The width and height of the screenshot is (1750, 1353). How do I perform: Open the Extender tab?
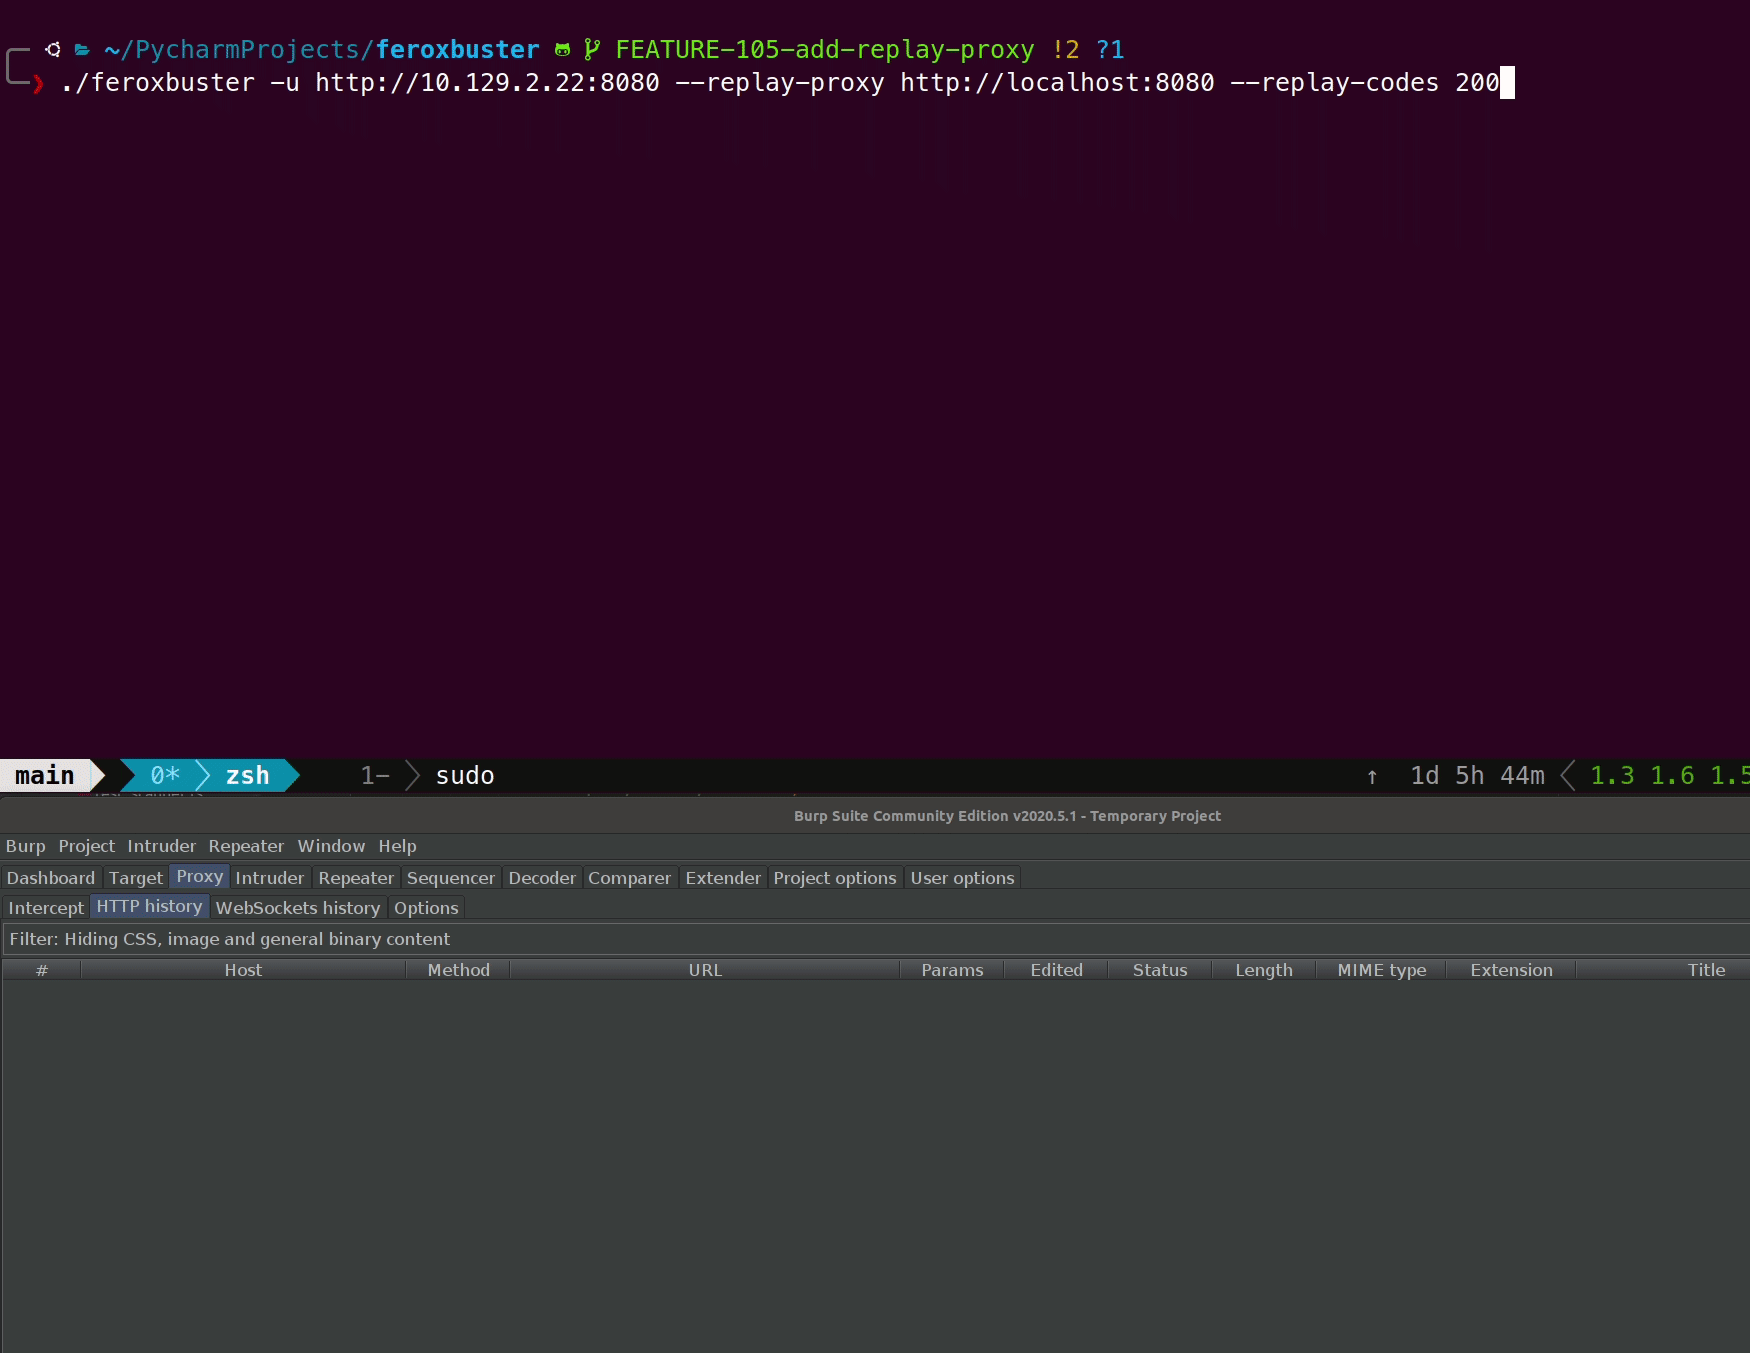click(723, 878)
